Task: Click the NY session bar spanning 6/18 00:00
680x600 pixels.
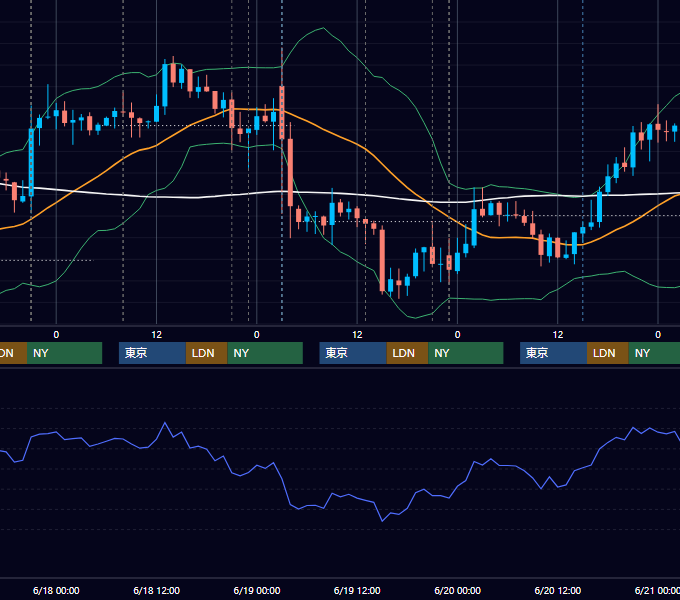Action: tap(65, 353)
